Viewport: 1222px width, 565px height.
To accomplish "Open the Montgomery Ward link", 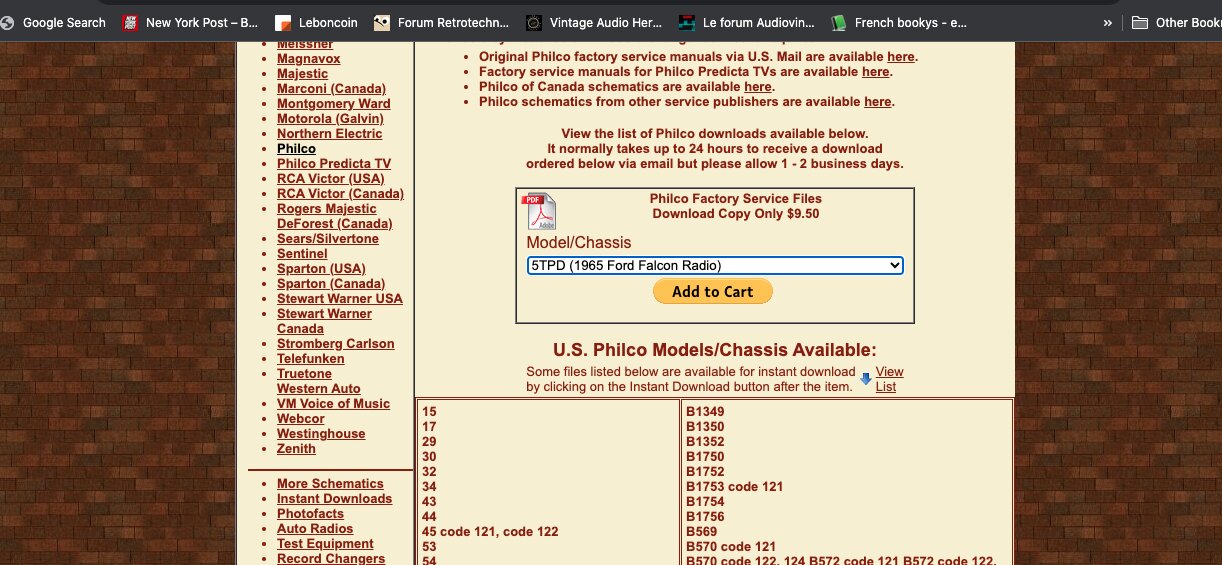I will pyautogui.click(x=334, y=104).
